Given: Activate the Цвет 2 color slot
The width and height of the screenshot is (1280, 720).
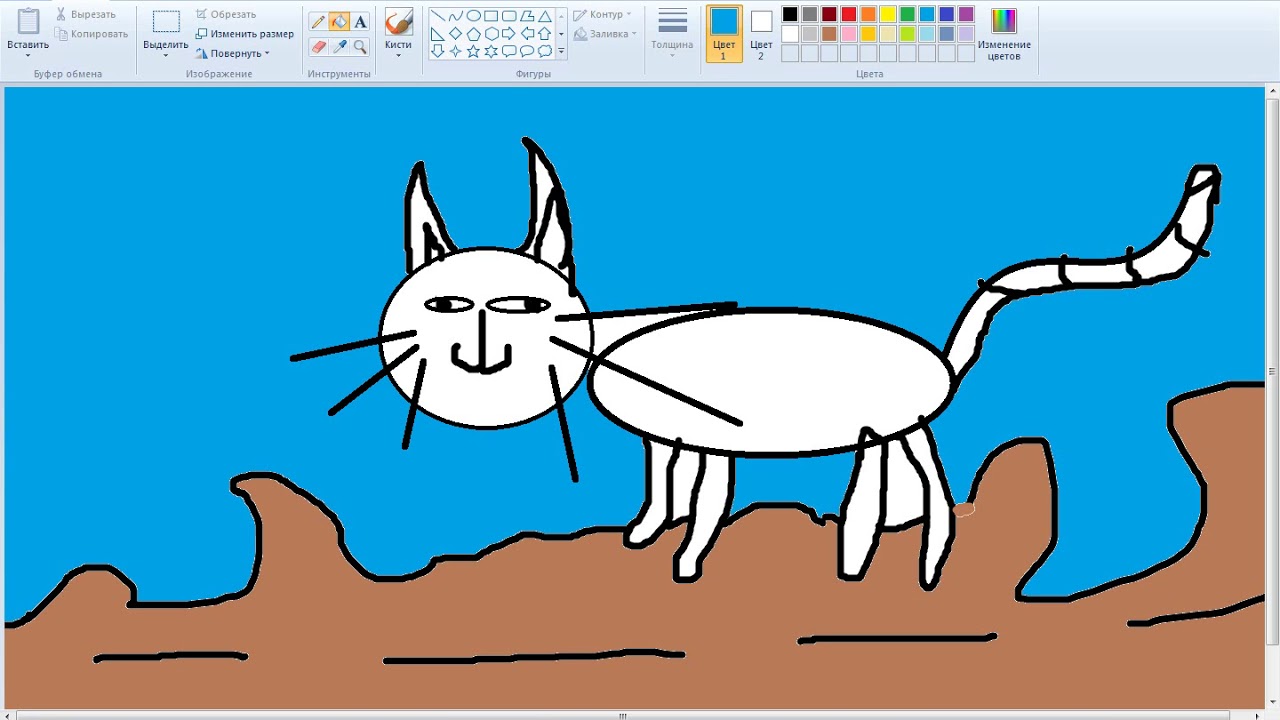Looking at the screenshot, I should click(761, 34).
